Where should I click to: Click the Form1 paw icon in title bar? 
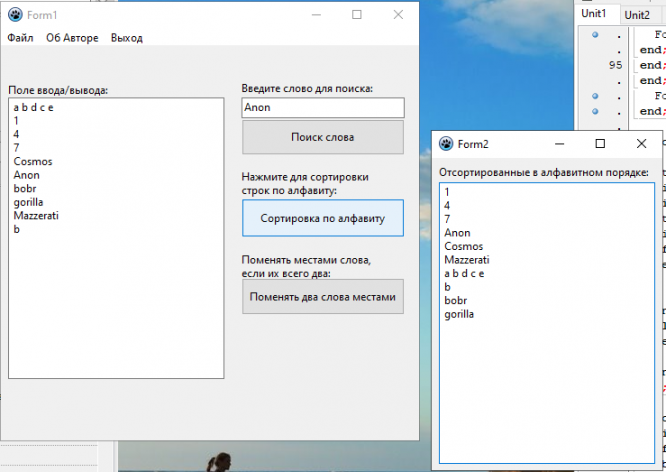(x=14, y=15)
